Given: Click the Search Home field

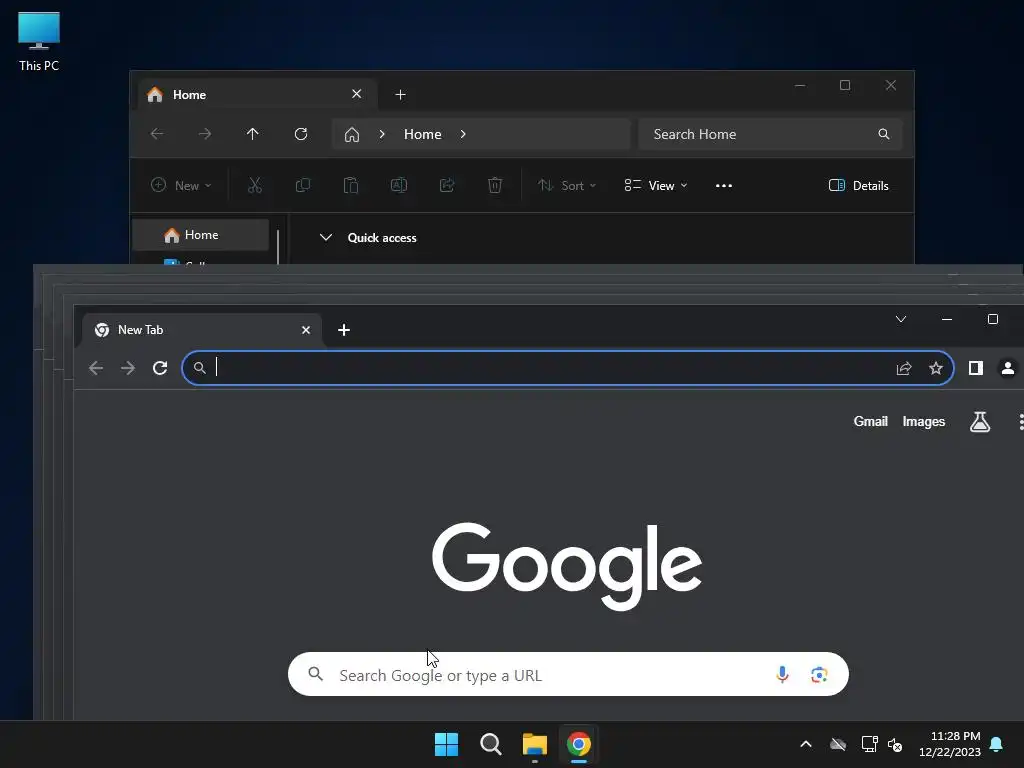Looking at the screenshot, I should 770,134.
